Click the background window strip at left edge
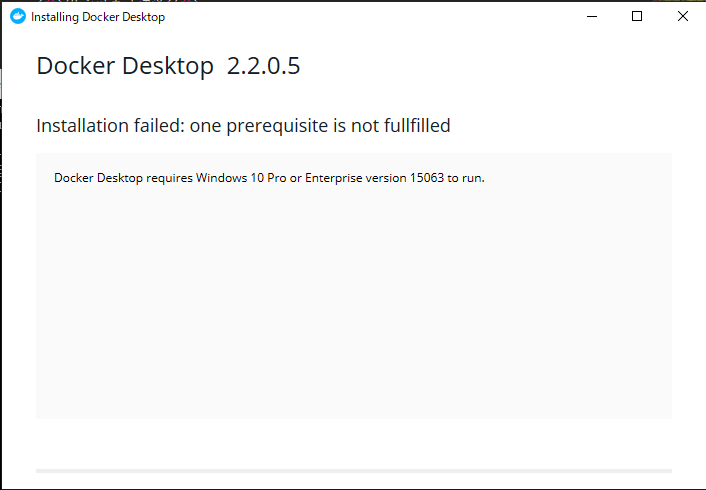 pyautogui.click(x=1, y=135)
